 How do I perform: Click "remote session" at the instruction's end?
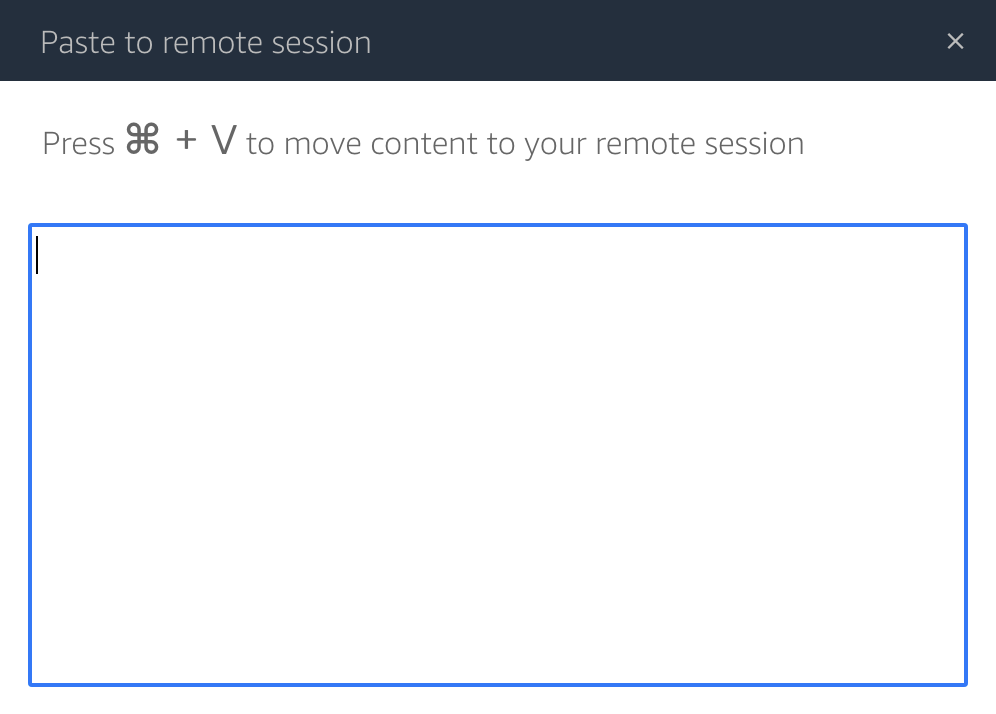click(x=699, y=144)
